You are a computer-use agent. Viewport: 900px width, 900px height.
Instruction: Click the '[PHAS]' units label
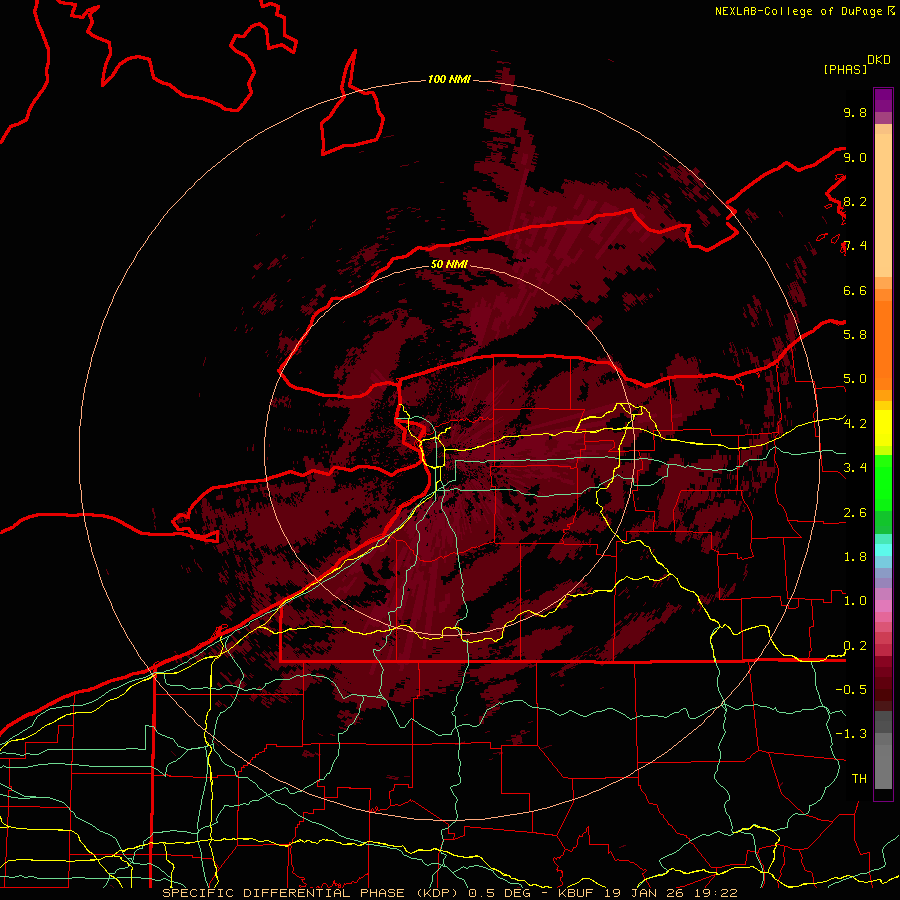point(845,69)
